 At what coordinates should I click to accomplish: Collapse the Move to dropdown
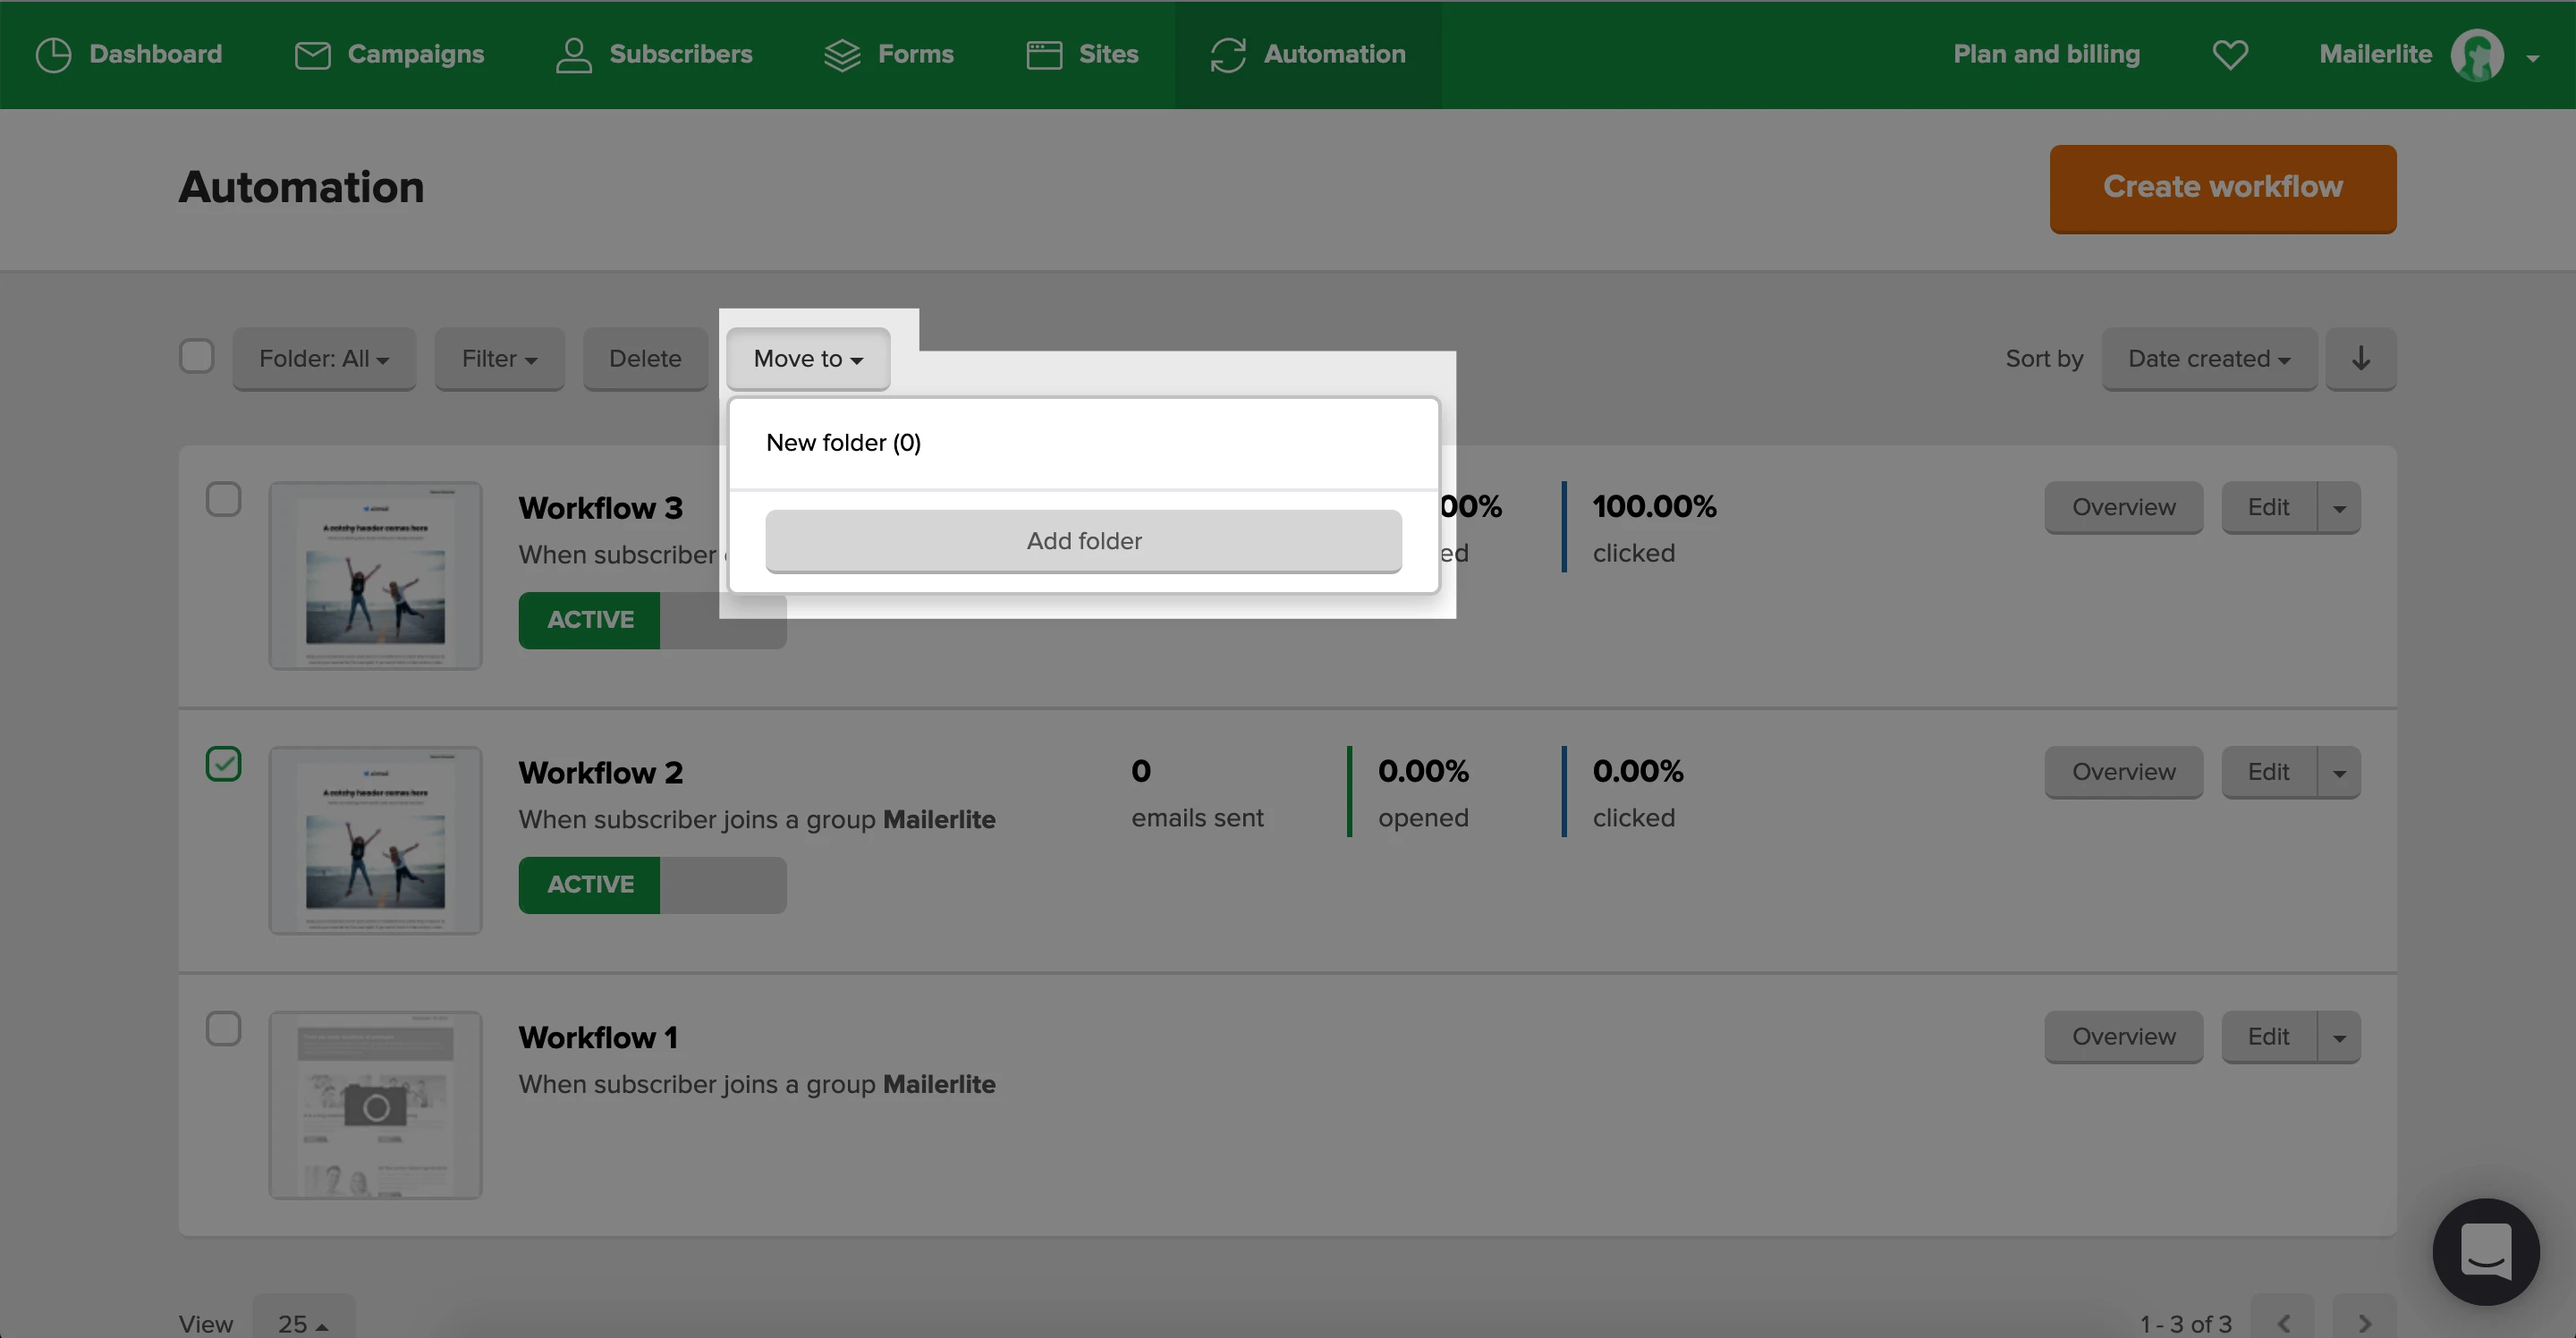point(808,358)
